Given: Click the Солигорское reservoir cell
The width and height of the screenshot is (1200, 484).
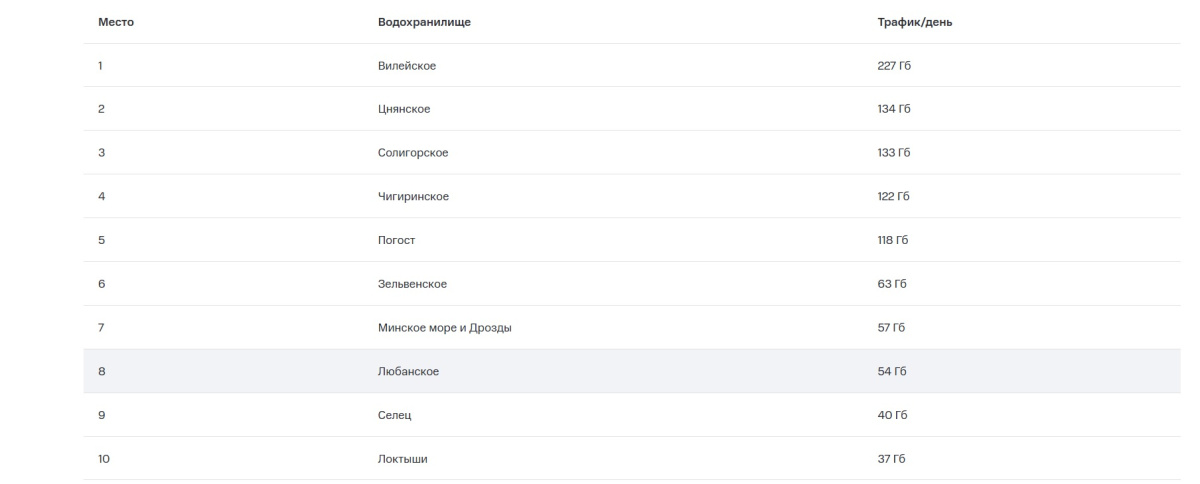Looking at the screenshot, I should click(x=413, y=153).
